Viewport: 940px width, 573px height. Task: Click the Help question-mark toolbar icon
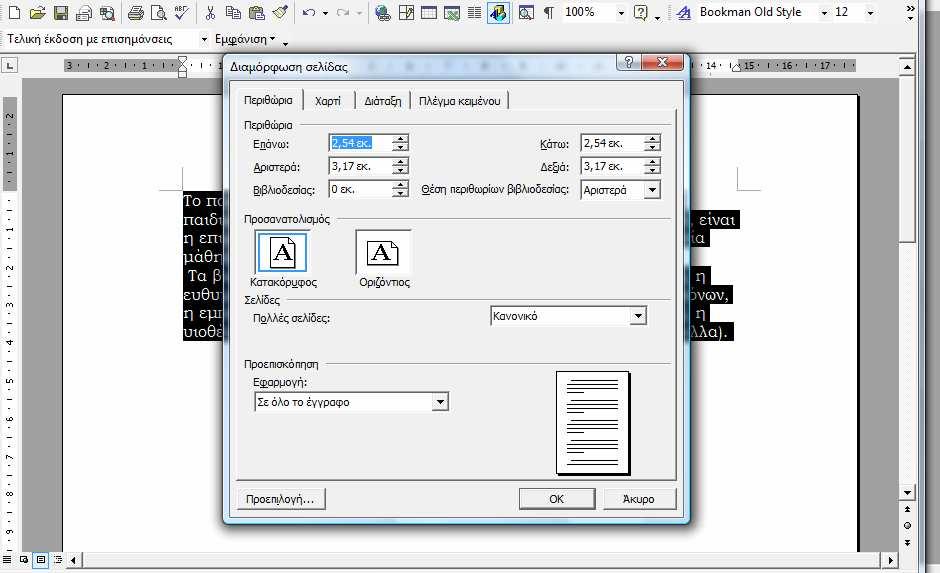click(641, 13)
